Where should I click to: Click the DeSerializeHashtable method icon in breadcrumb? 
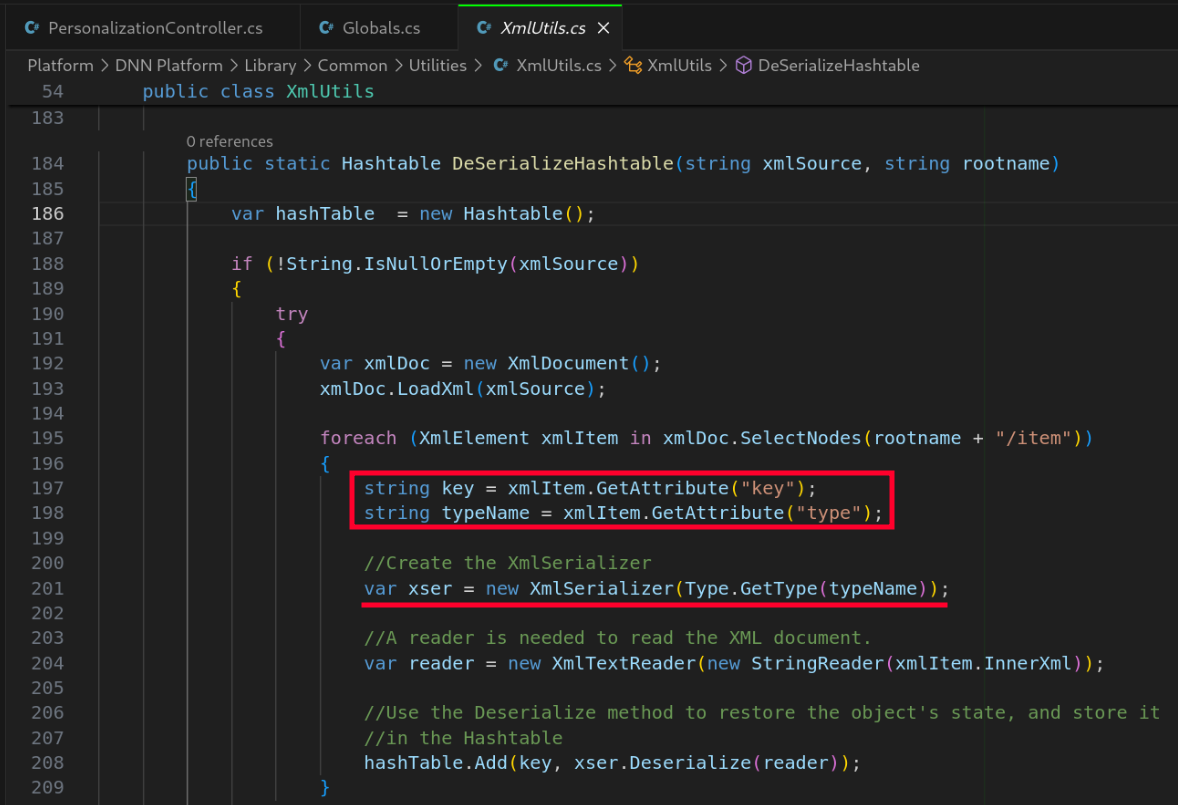click(743, 65)
